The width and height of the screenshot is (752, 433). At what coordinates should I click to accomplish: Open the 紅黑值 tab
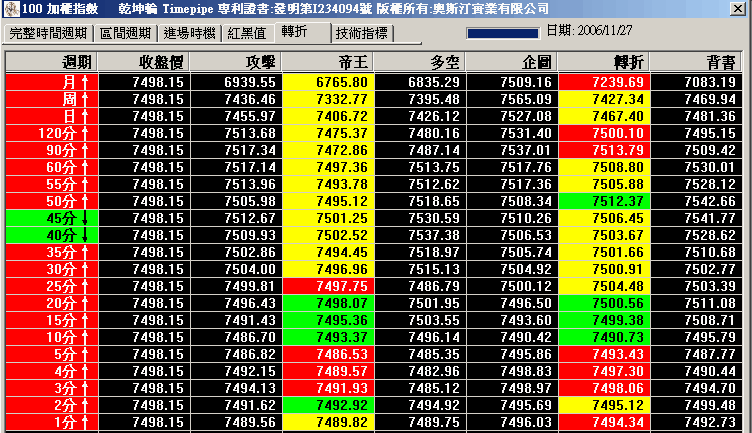click(x=247, y=33)
